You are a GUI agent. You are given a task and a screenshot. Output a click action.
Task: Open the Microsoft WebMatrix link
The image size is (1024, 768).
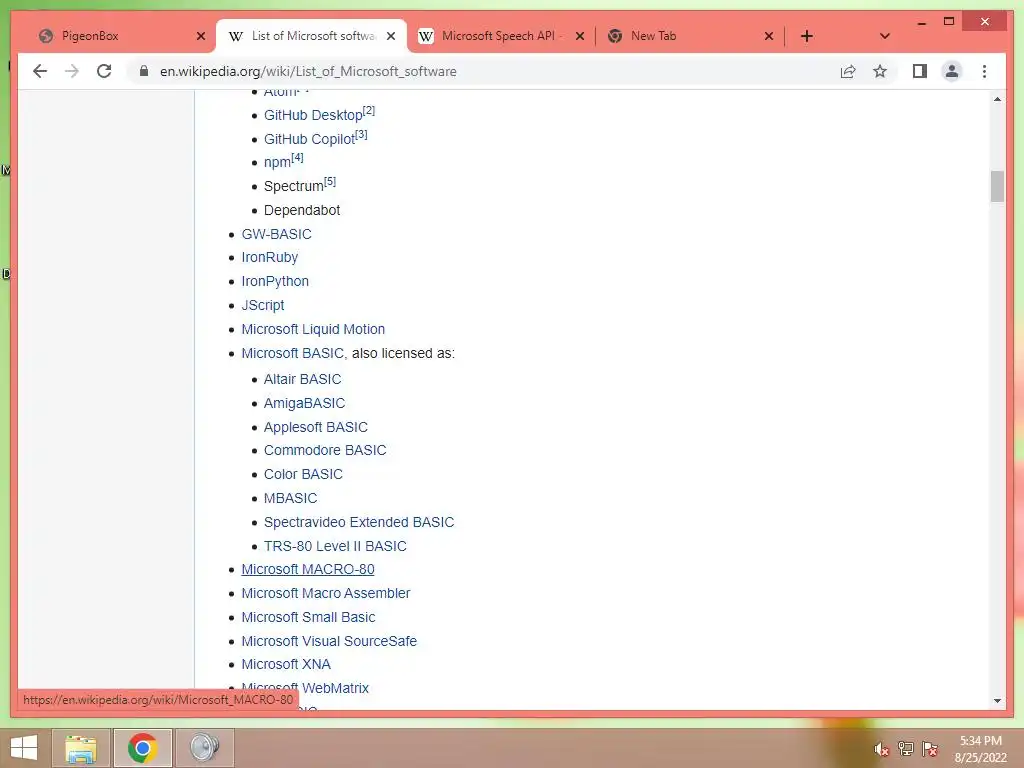pyautogui.click(x=305, y=688)
